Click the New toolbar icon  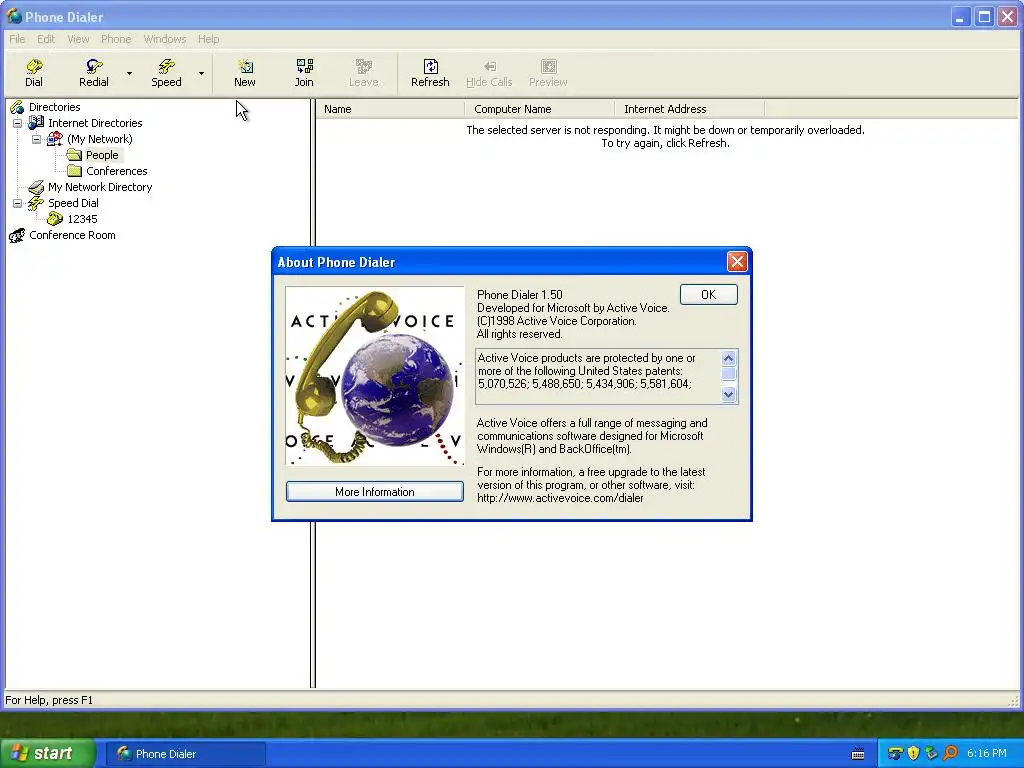[x=245, y=66]
